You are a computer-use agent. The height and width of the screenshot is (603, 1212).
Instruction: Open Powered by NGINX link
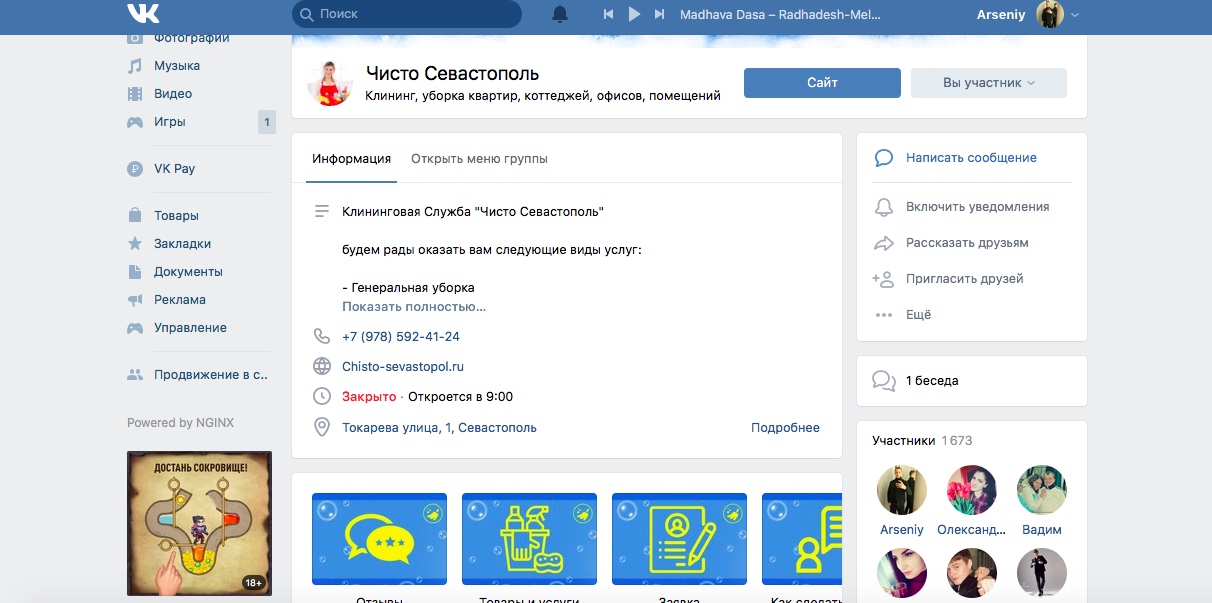(180, 423)
